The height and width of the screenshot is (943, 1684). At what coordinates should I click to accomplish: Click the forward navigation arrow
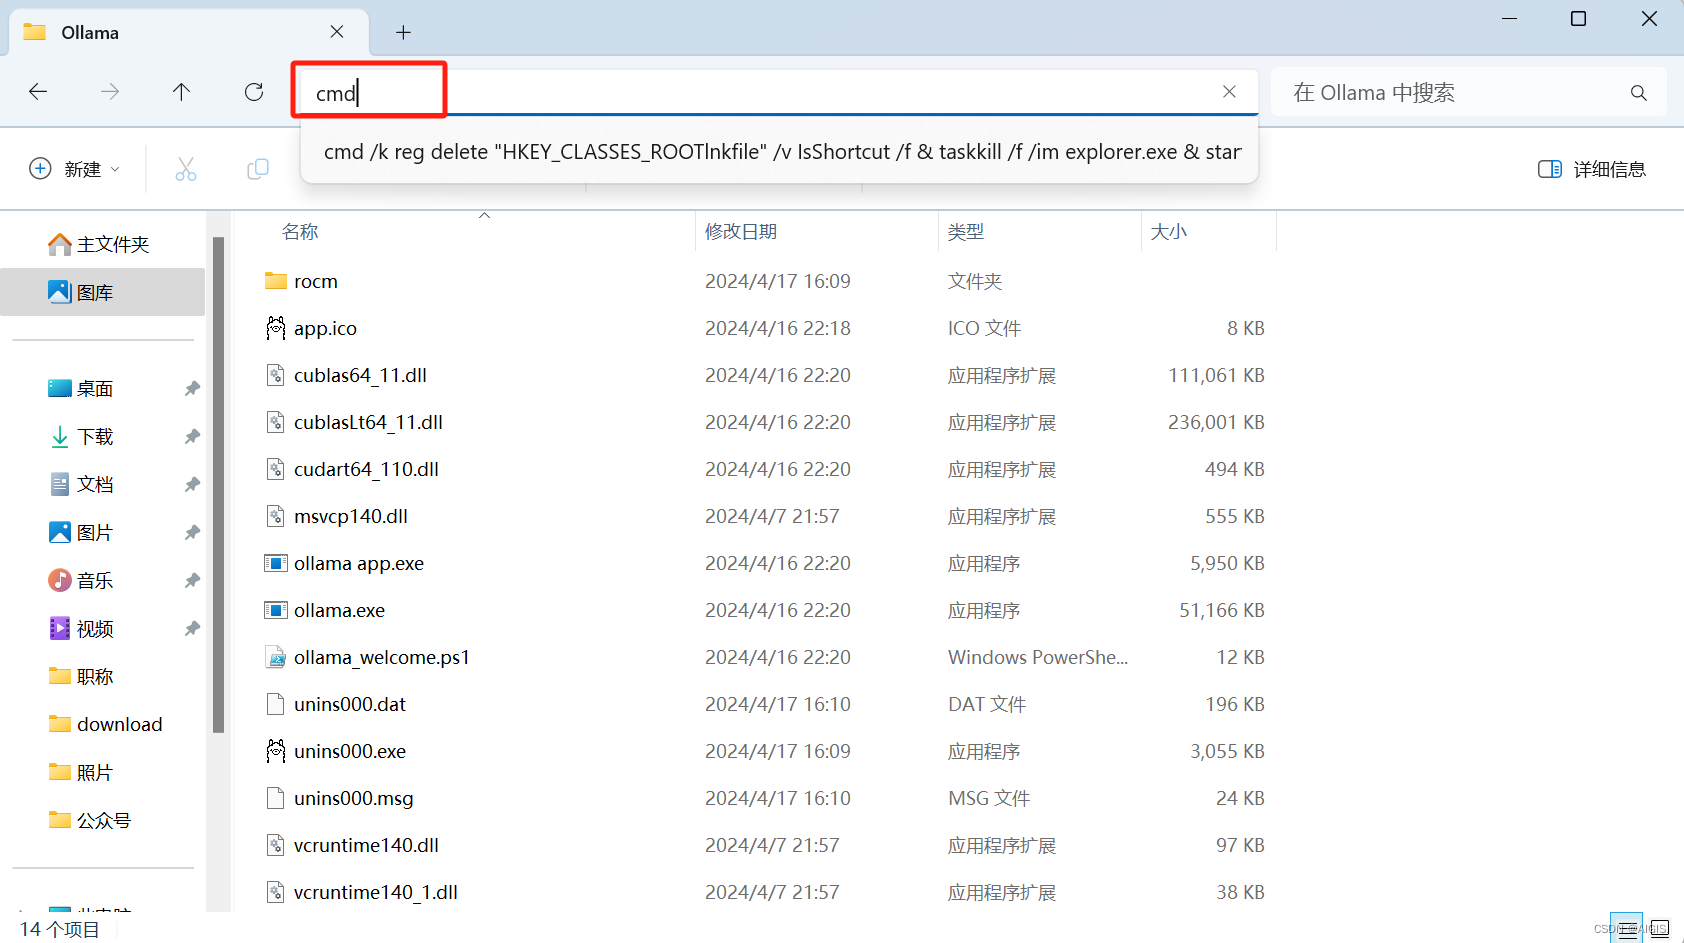tap(110, 92)
